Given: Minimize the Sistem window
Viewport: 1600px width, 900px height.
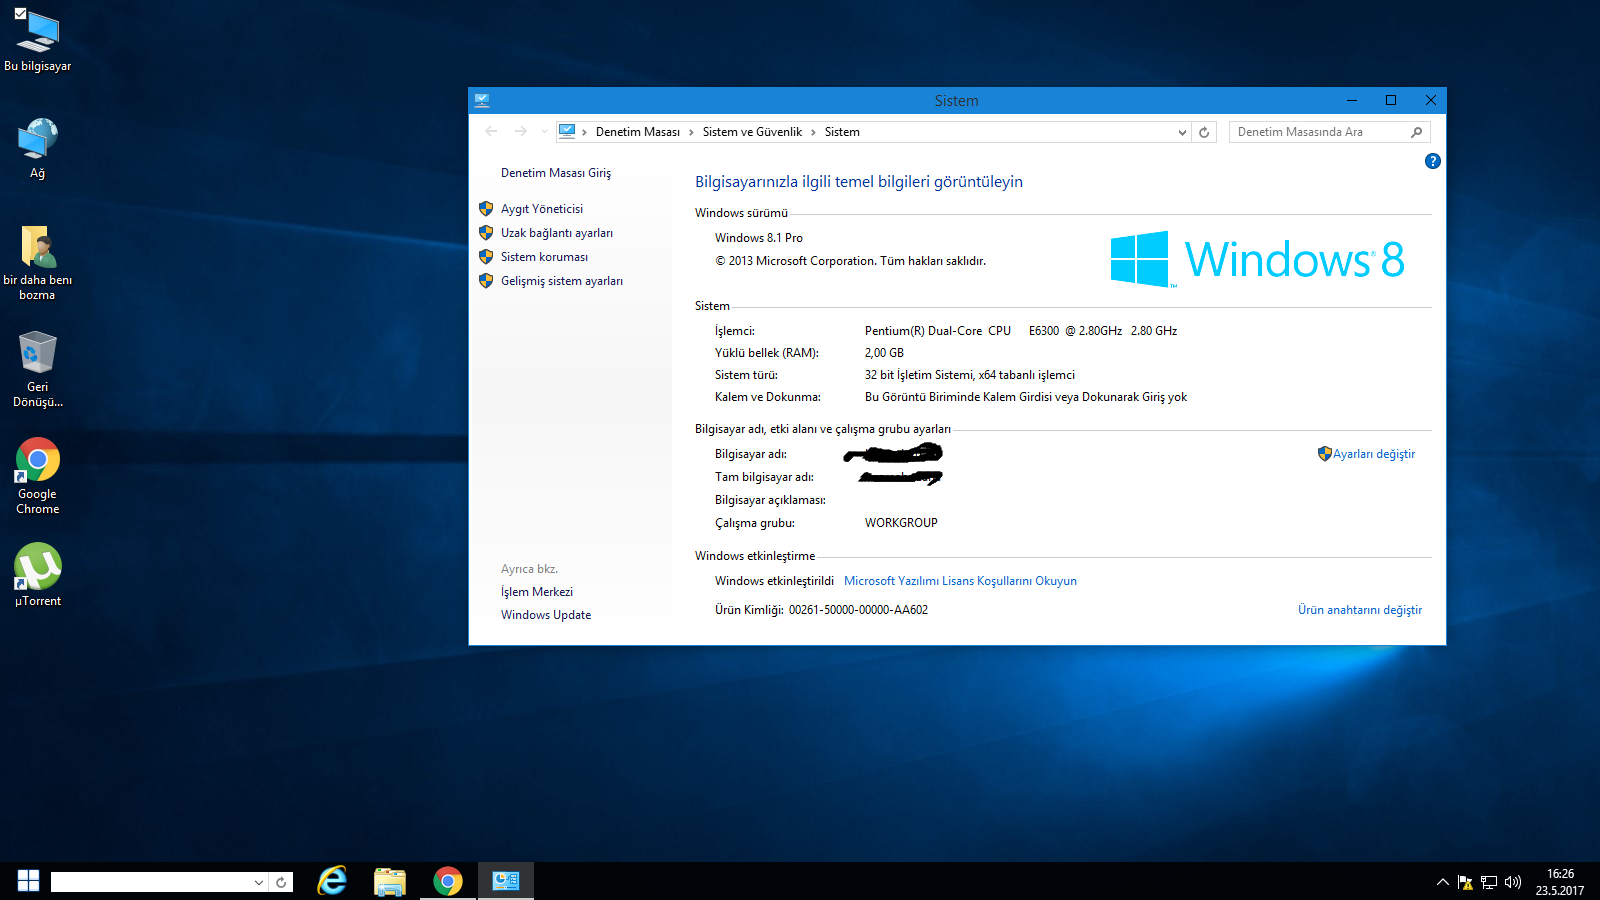Looking at the screenshot, I should 1352,100.
